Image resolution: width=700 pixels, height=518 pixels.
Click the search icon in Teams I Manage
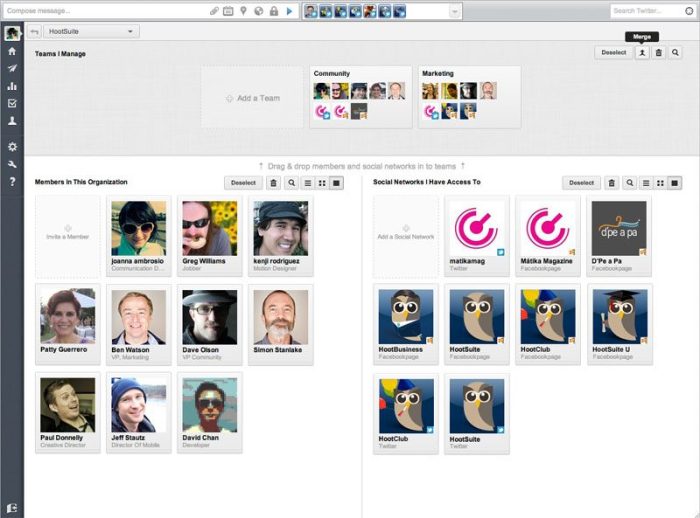click(x=675, y=53)
